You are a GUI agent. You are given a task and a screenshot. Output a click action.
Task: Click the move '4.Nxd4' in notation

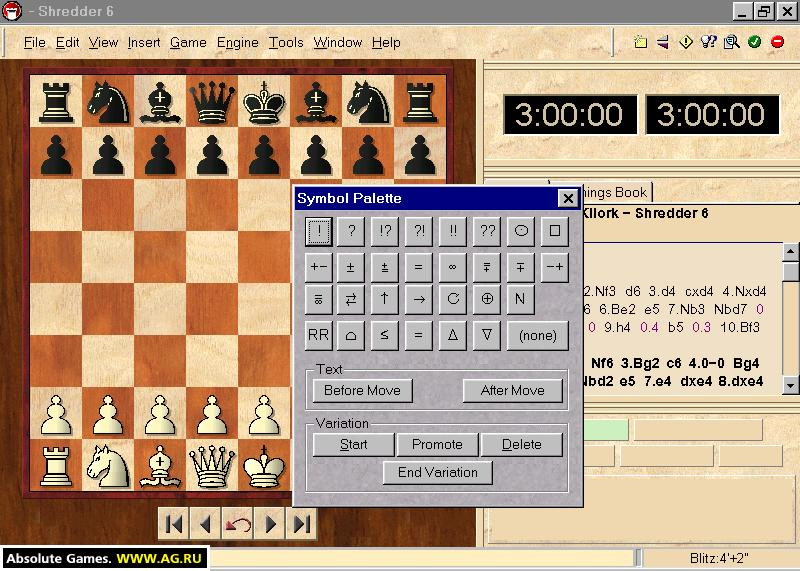pos(744,291)
